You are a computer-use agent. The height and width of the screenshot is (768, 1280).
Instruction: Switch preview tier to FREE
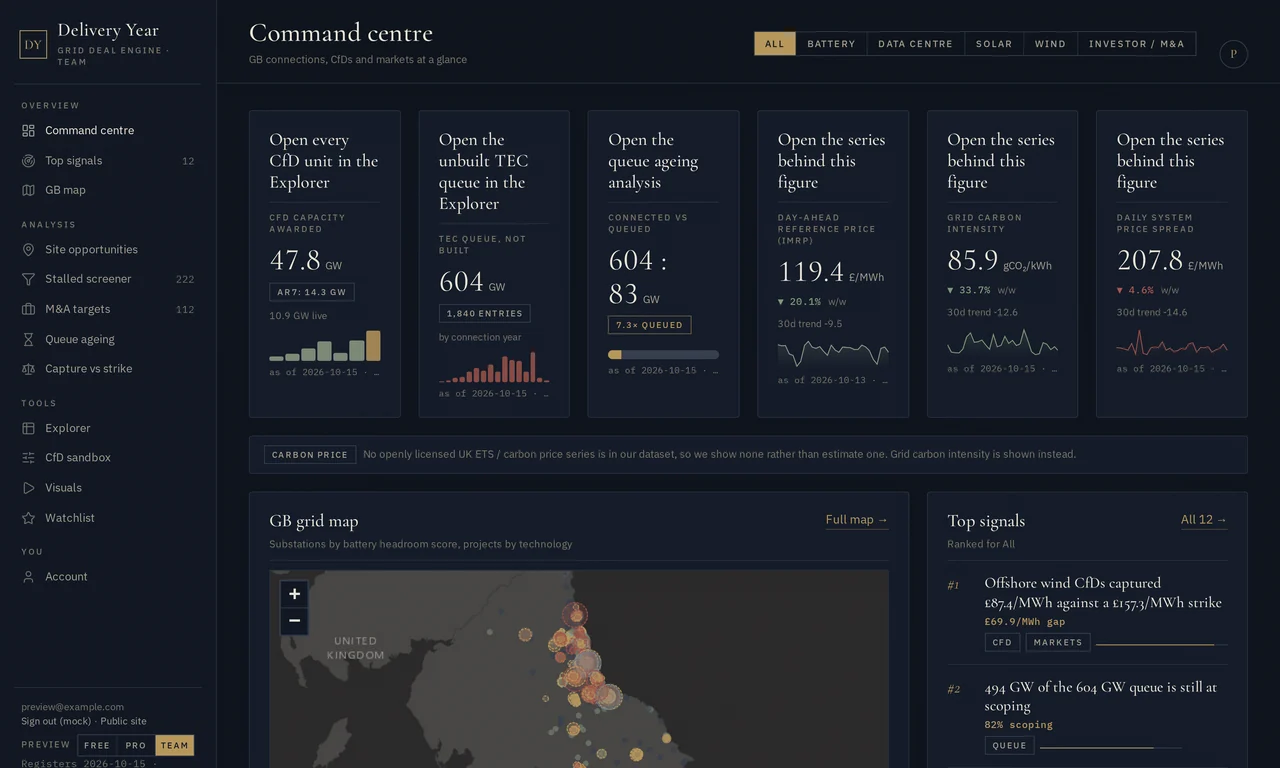click(x=97, y=745)
